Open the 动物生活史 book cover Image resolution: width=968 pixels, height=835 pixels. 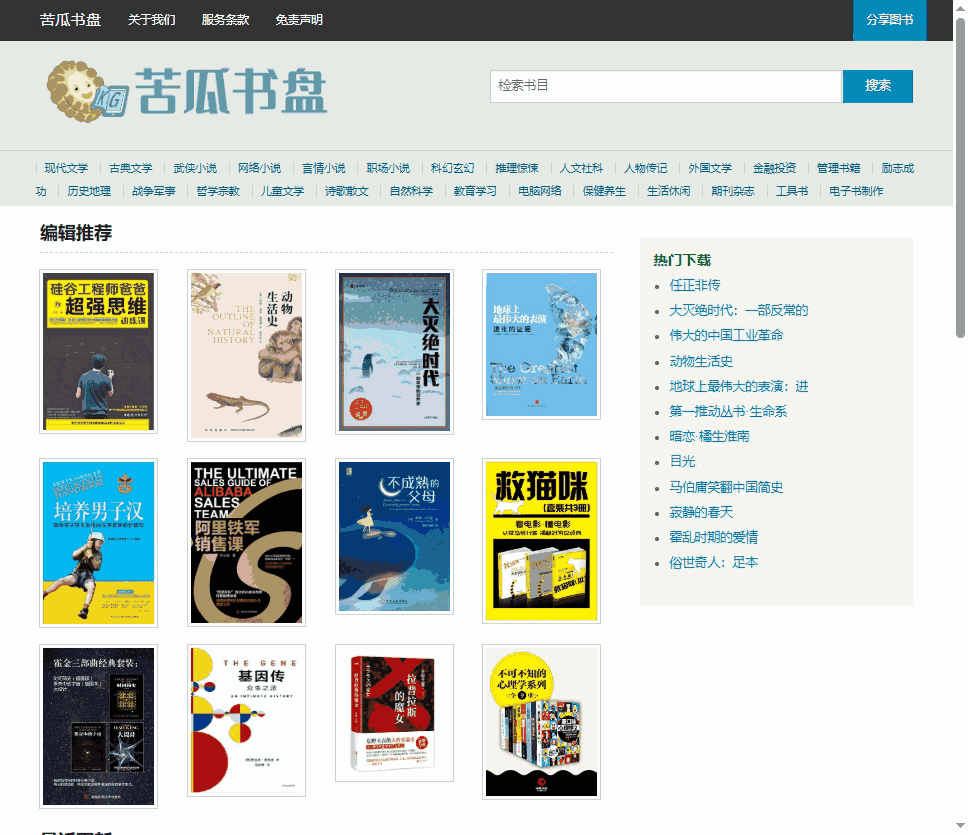[246, 355]
